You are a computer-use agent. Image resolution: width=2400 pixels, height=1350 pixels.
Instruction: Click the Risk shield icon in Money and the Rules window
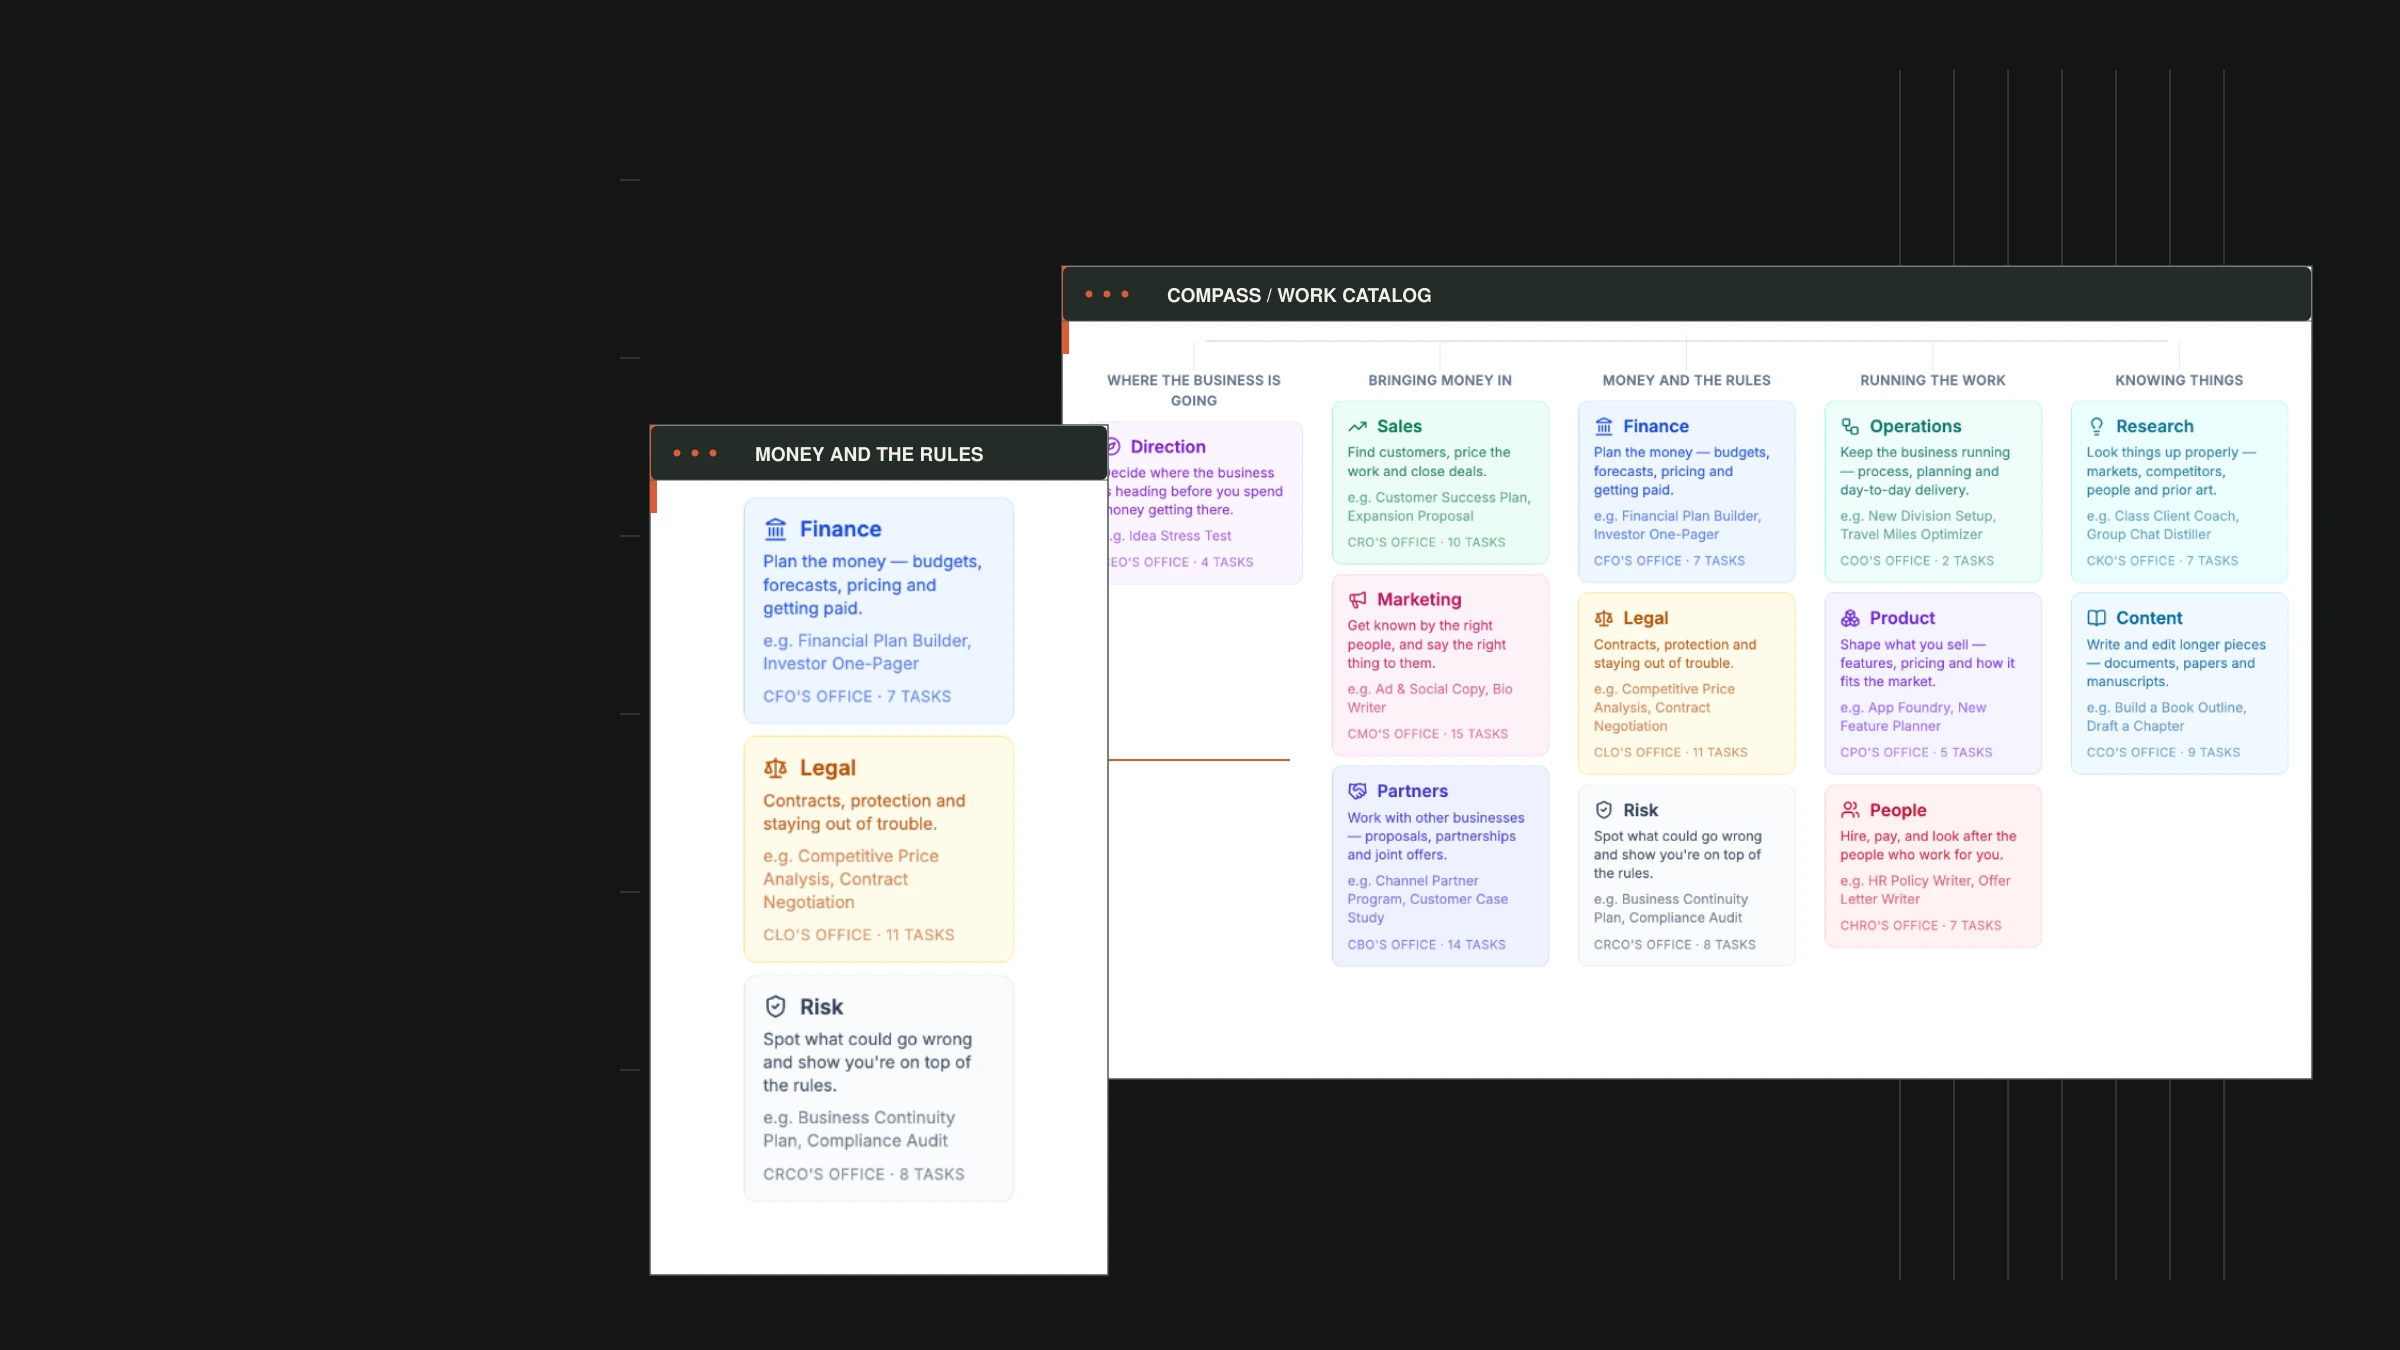click(x=775, y=1007)
